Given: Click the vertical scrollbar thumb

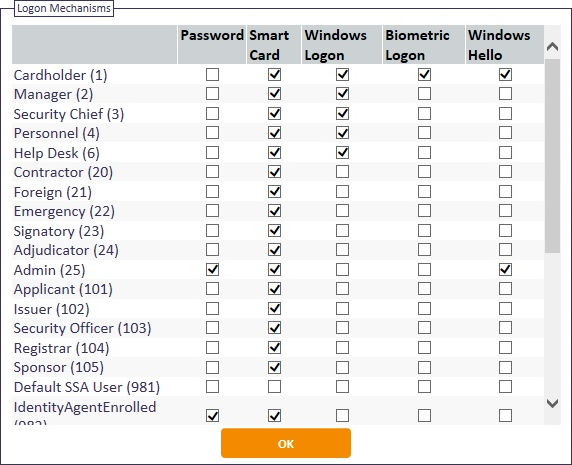Looking at the screenshot, I should pos(552,156).
